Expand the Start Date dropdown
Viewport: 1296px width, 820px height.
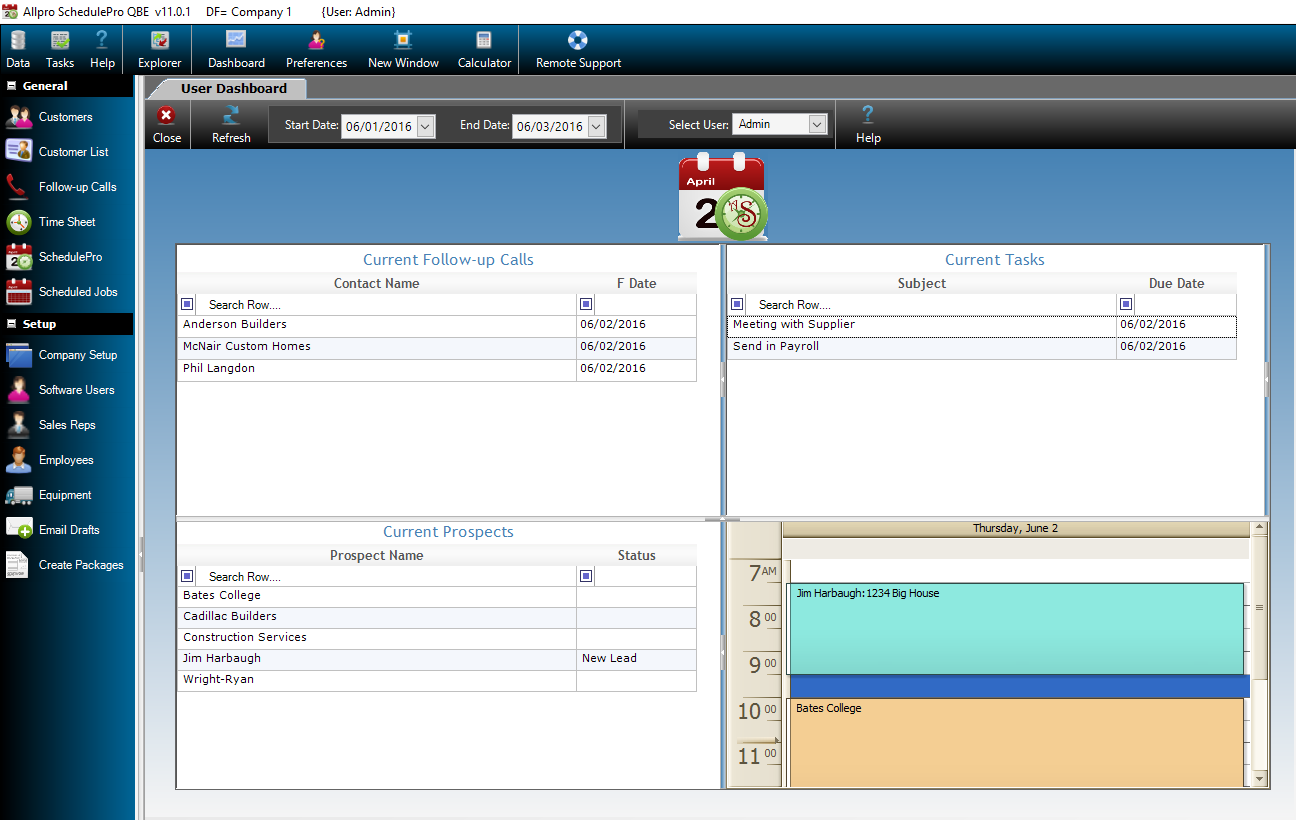click(x=425, y=126)
